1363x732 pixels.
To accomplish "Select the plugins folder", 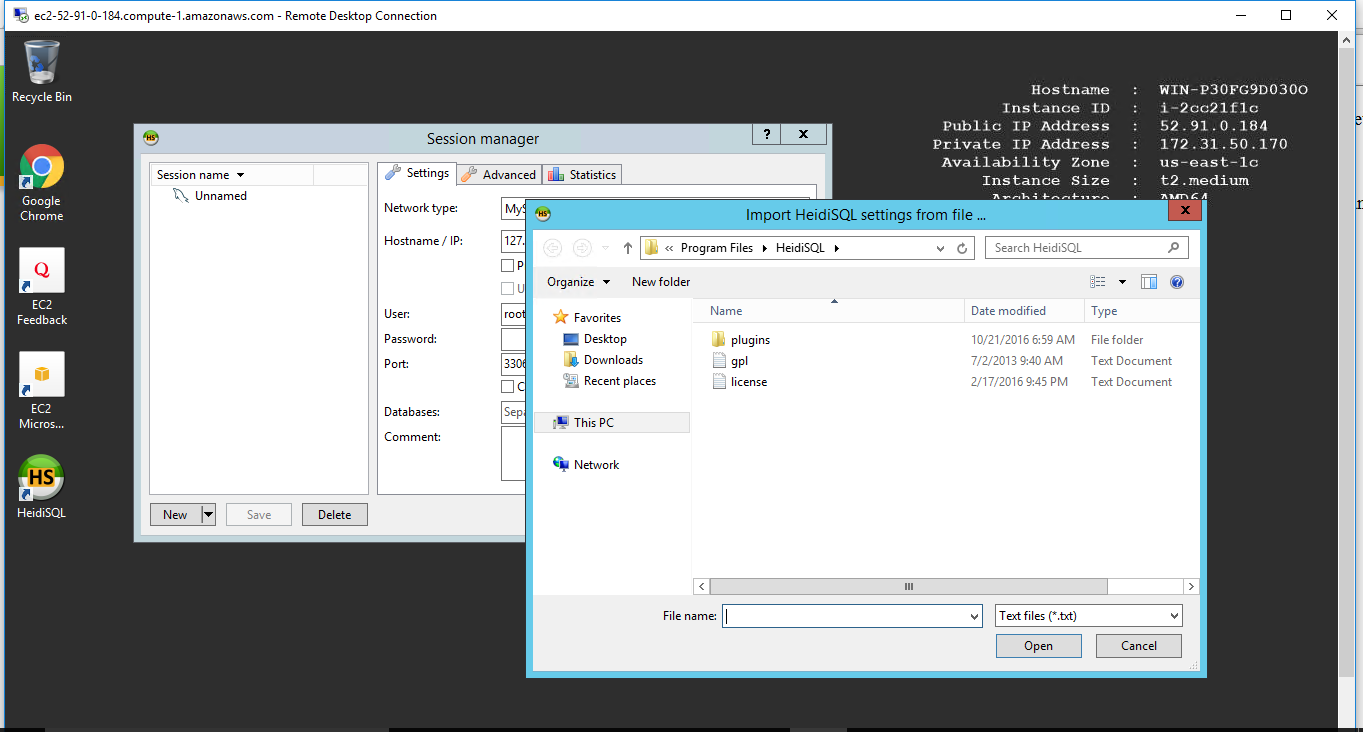I will pos(750,340).
